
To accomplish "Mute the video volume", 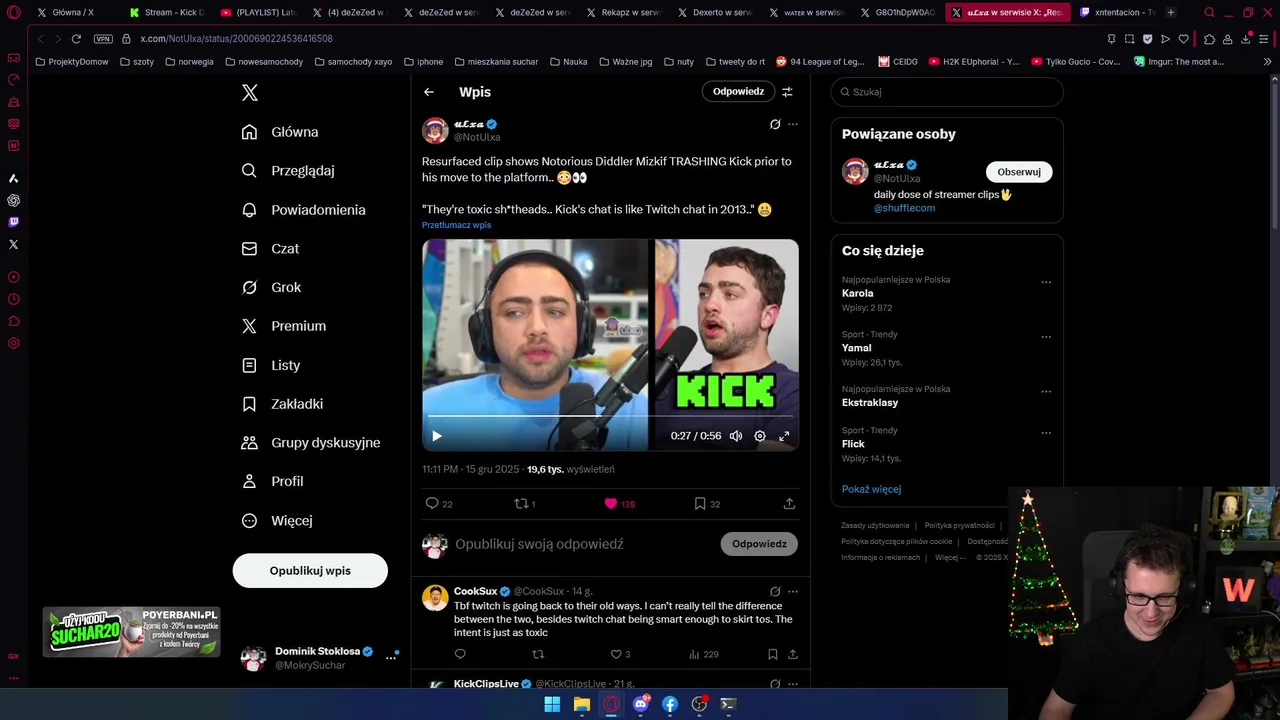I will [x=736, y=436].
